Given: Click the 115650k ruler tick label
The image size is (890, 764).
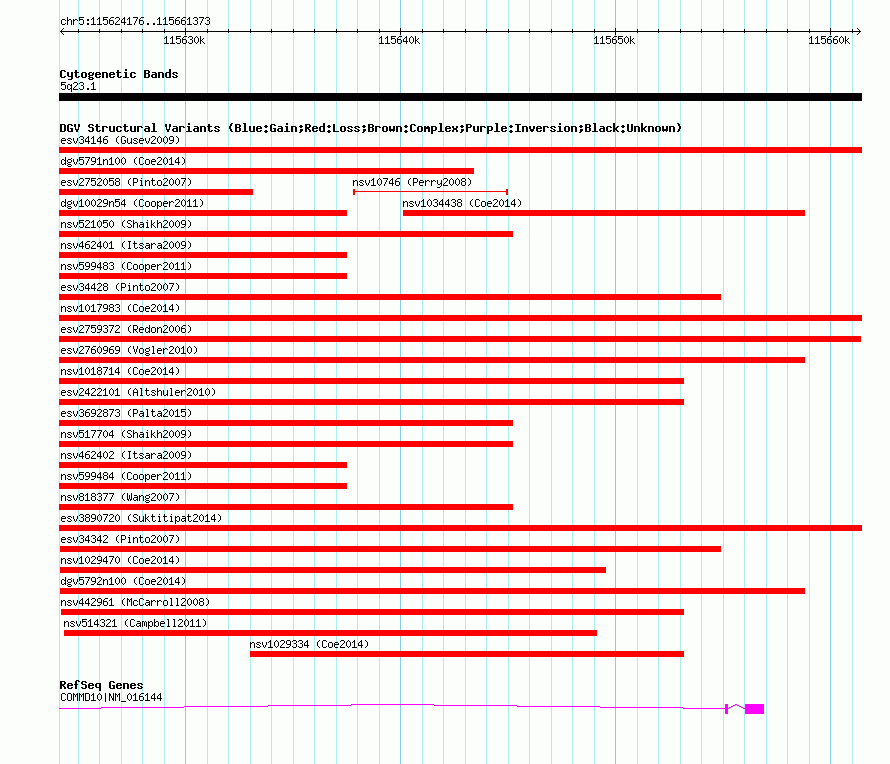Looking at the screenshot, I should tap(614, 40).
